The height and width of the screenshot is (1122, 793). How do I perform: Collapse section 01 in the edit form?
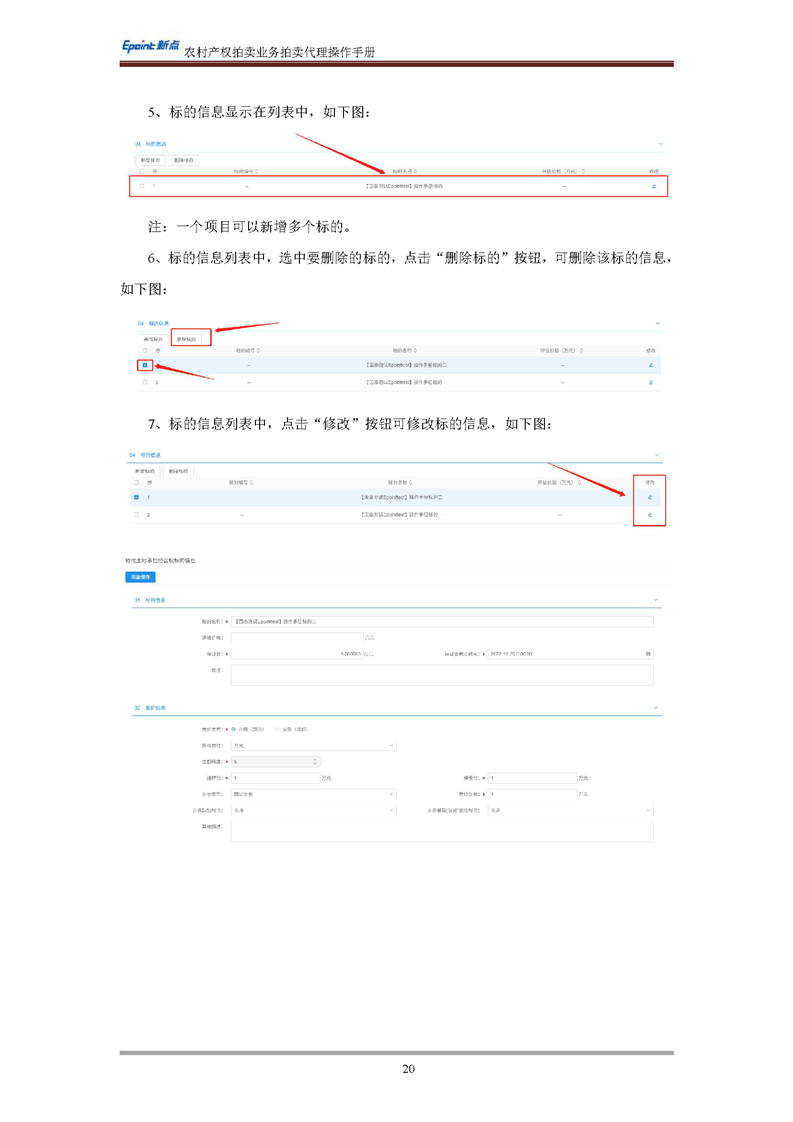[x=656, y=600]
